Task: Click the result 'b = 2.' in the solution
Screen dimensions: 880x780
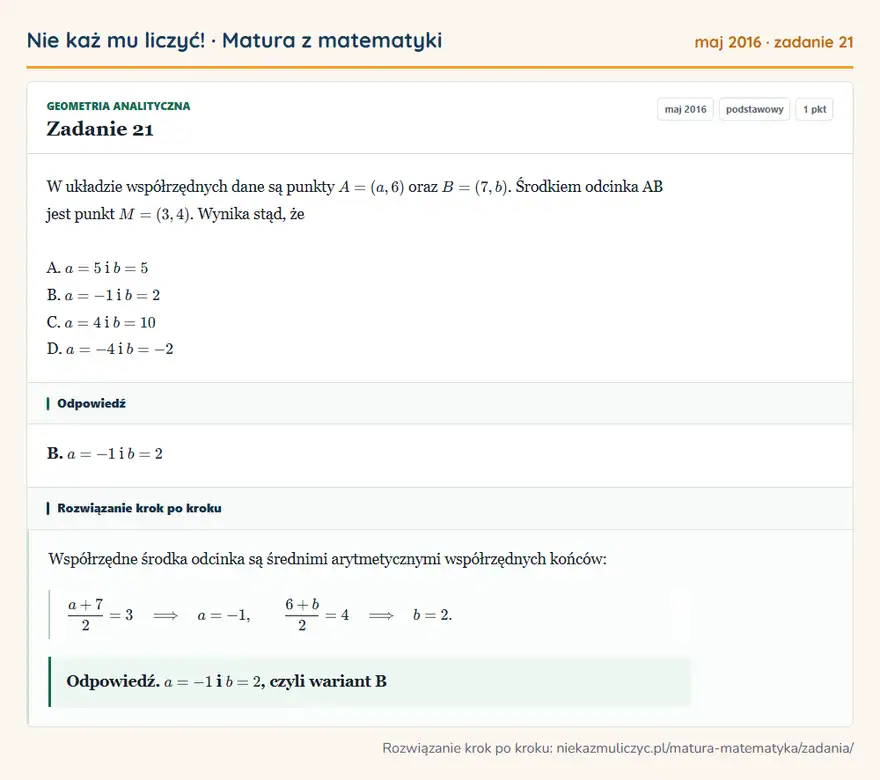Action: click(432, 615)
